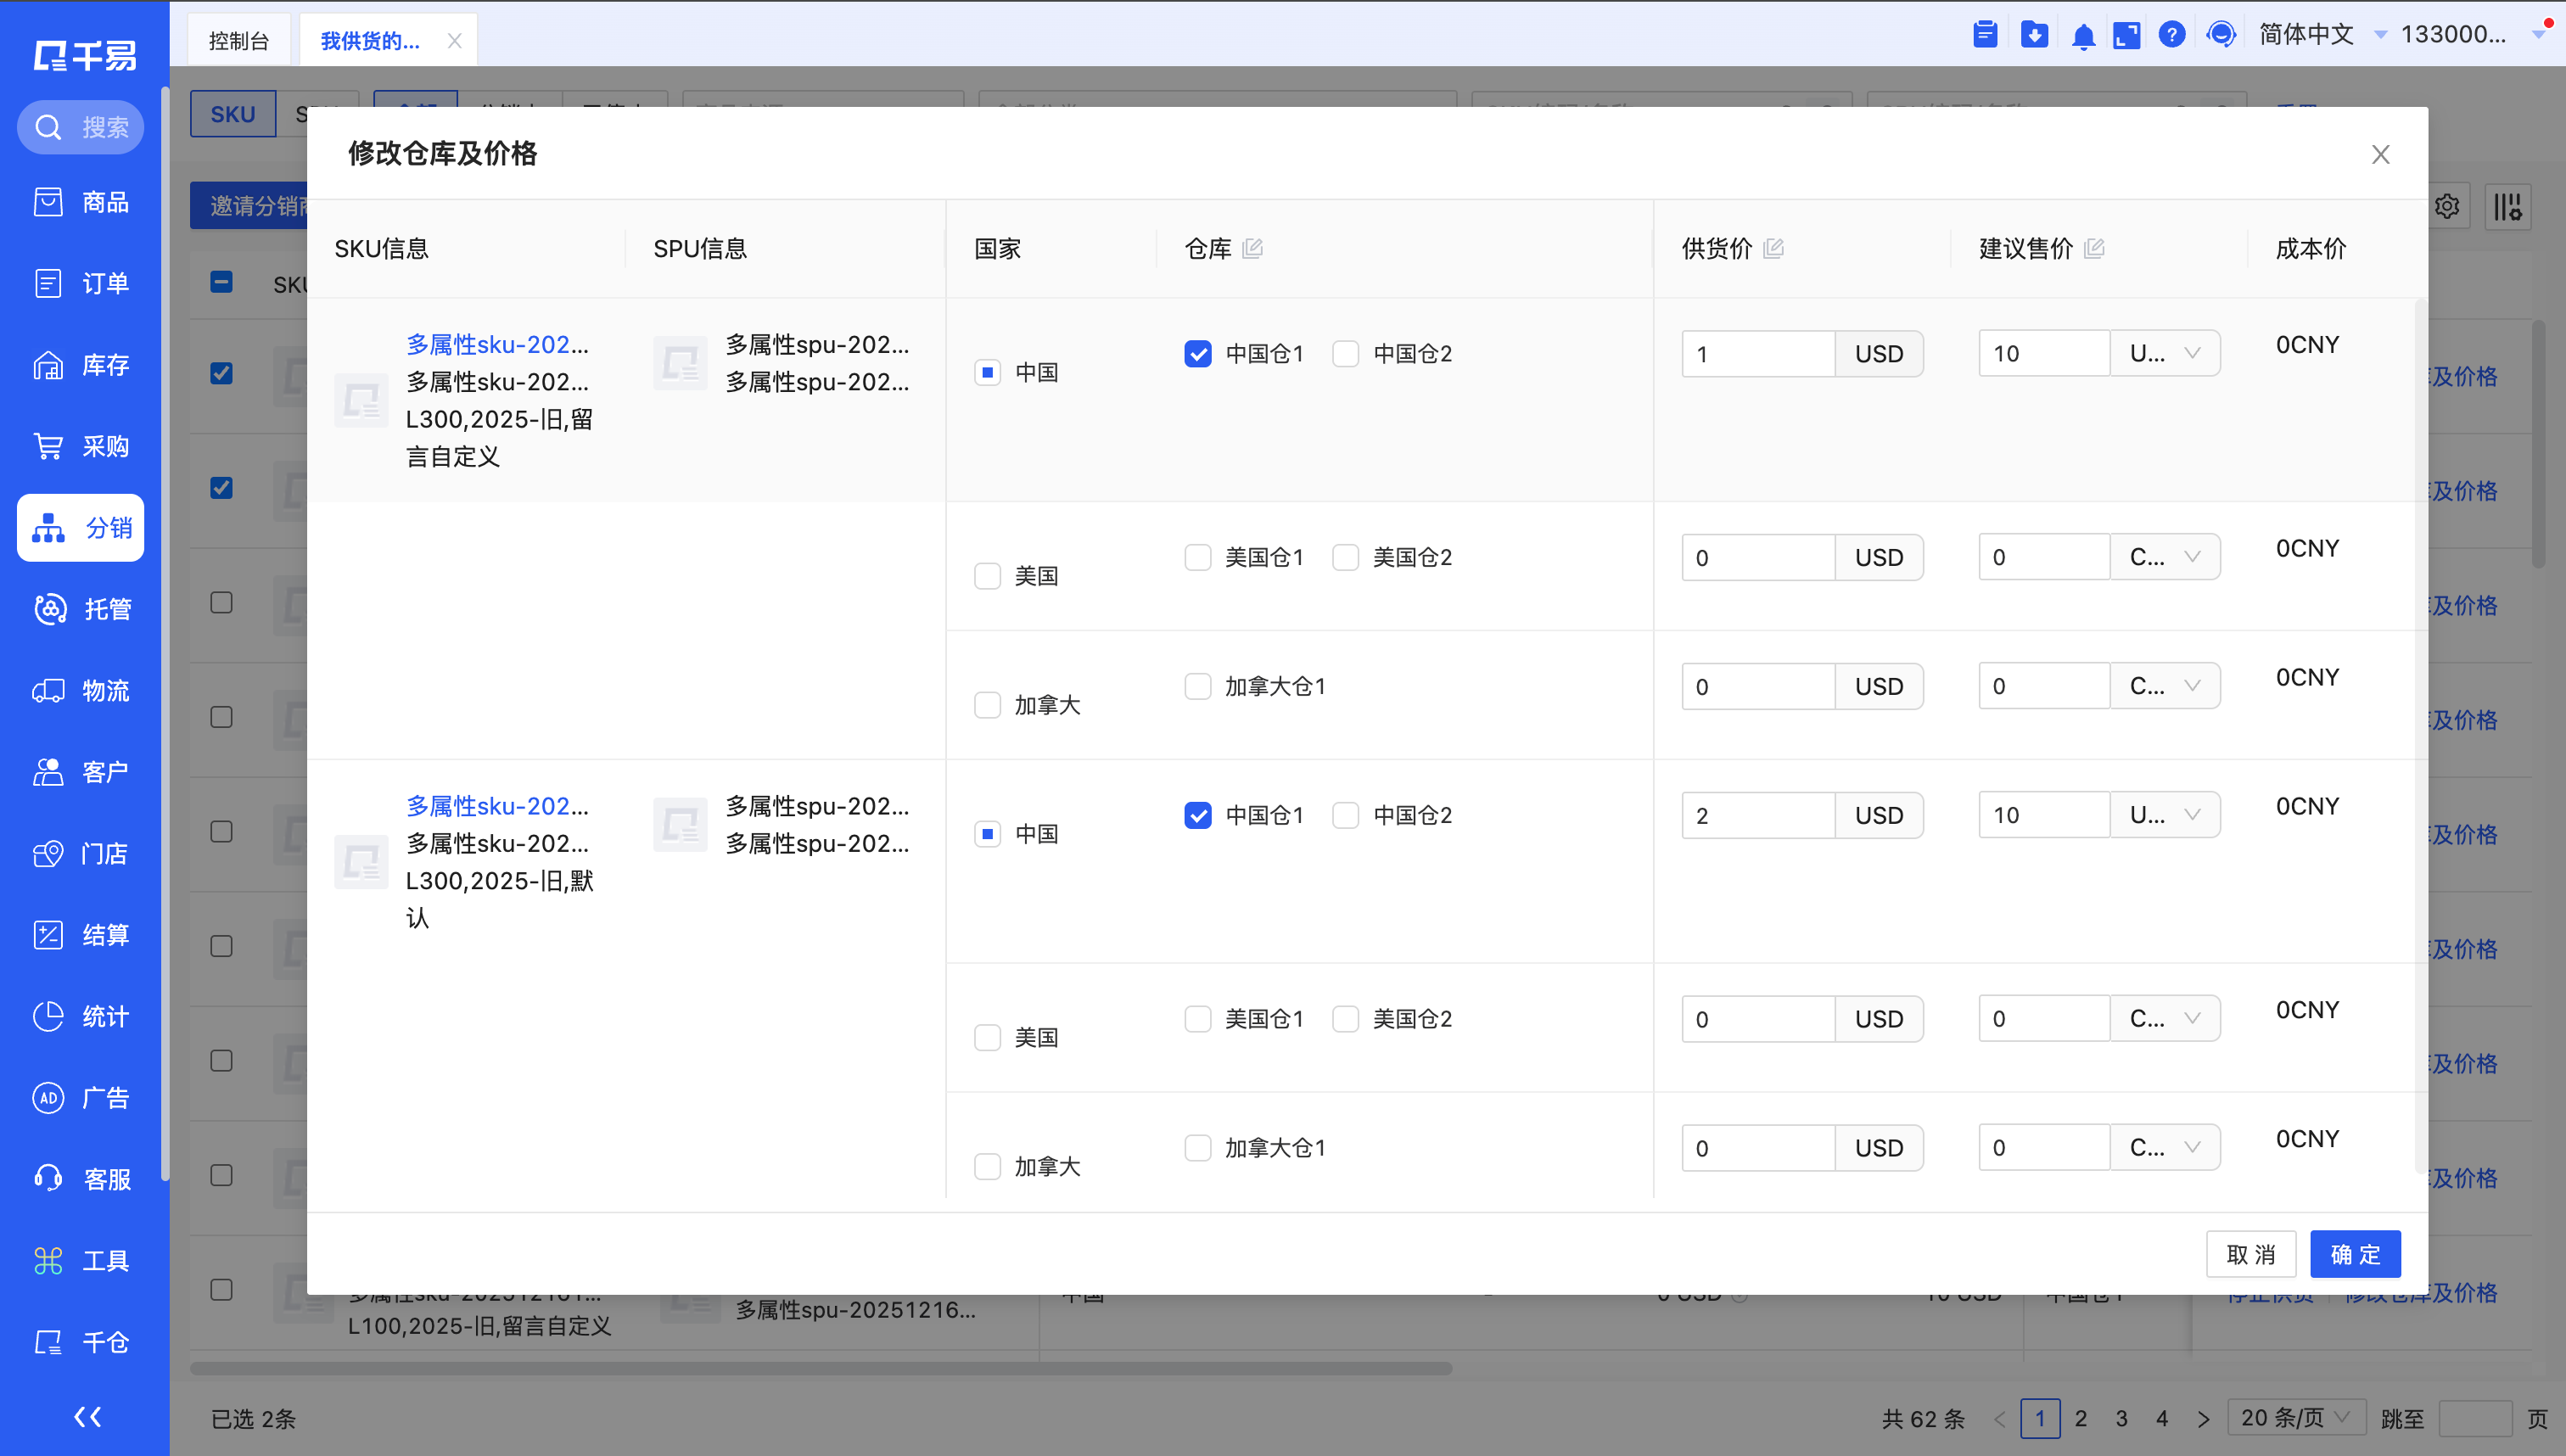The height and width of the screenshot is (1456, 2566).
Task: Check 加拿大仓1 for the second SKU
Action: click(x=1198, y=1148)
